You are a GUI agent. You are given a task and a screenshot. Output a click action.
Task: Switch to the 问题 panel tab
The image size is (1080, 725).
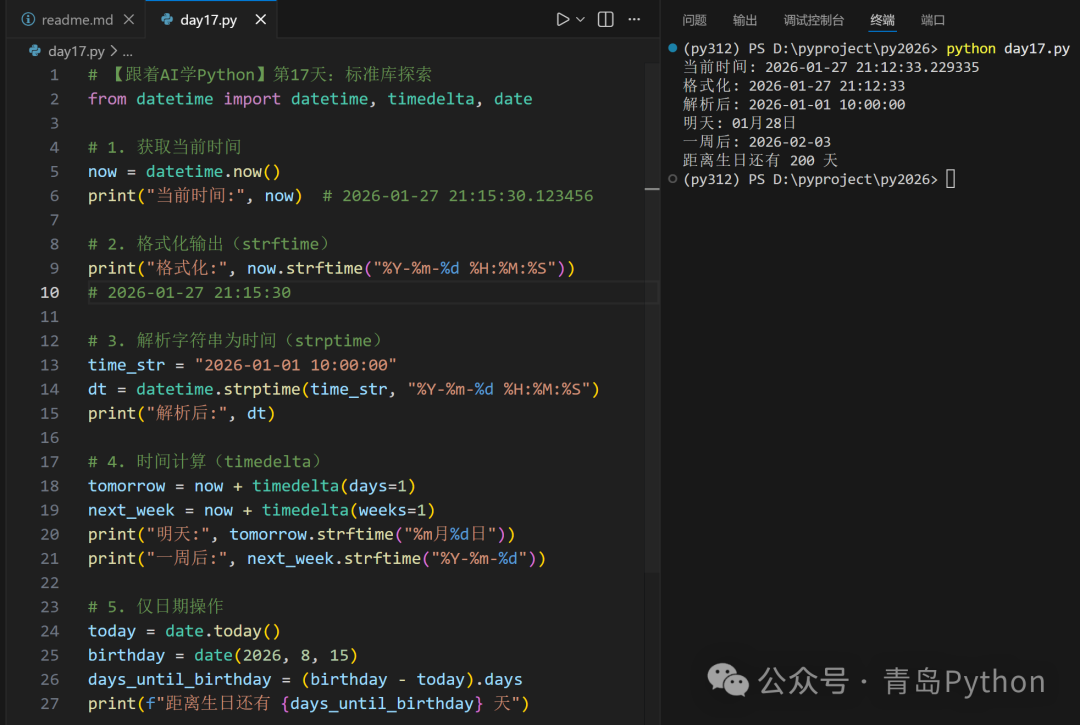click(x=694, y=19)
